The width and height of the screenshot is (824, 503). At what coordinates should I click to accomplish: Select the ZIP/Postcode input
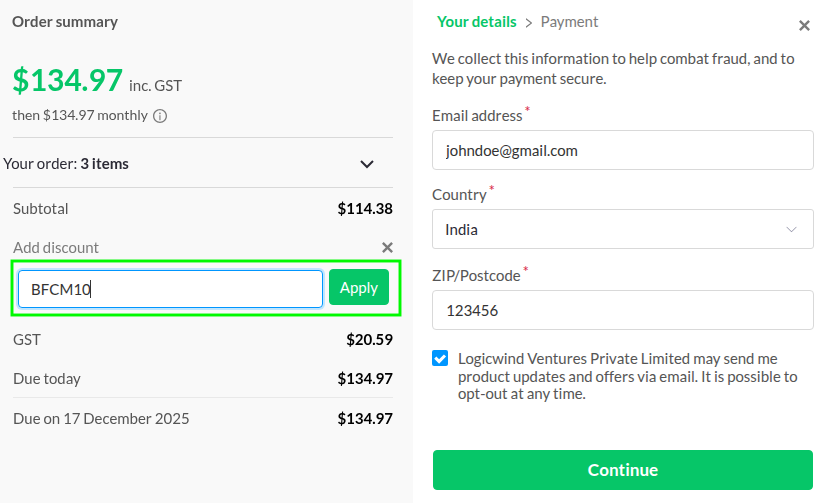(x=622, y=310)
